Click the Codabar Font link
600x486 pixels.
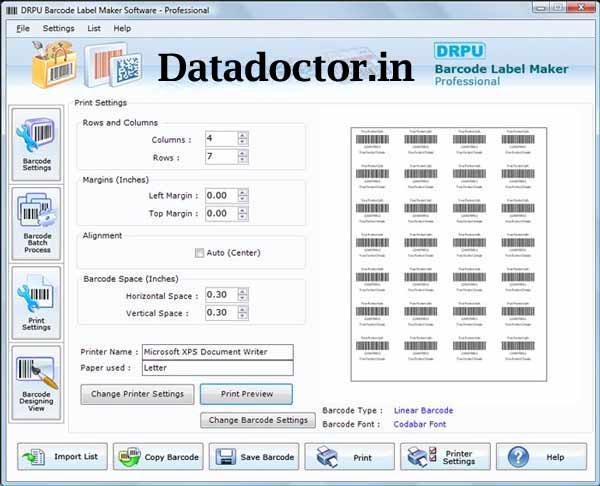point(420,424)
